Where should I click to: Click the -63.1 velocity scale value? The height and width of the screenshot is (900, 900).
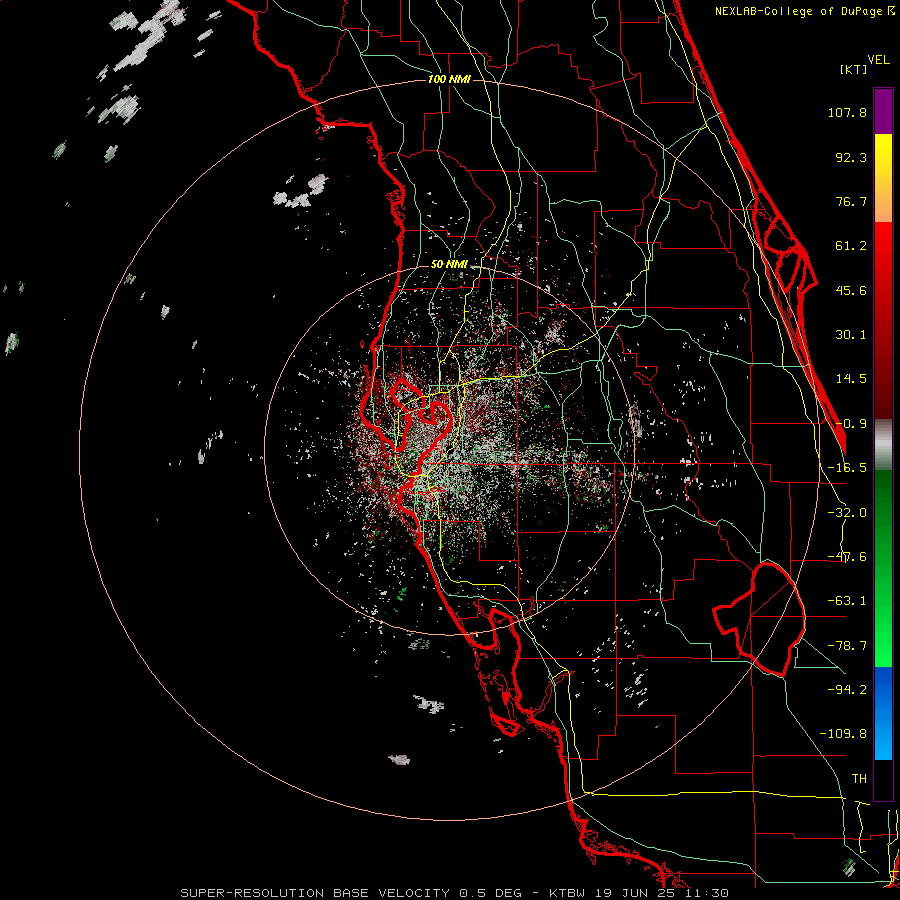click(847, 601)
